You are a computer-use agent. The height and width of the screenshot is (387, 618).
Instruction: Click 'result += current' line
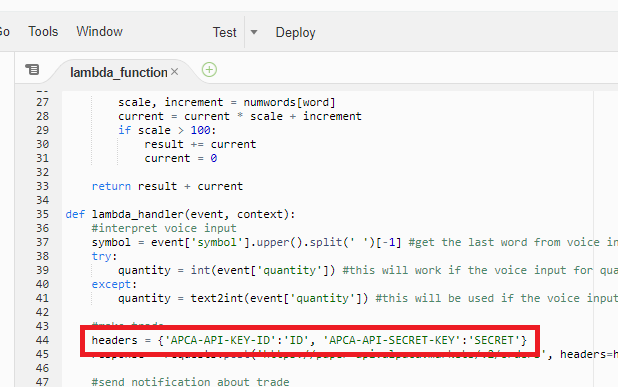(x=200, y=144)
